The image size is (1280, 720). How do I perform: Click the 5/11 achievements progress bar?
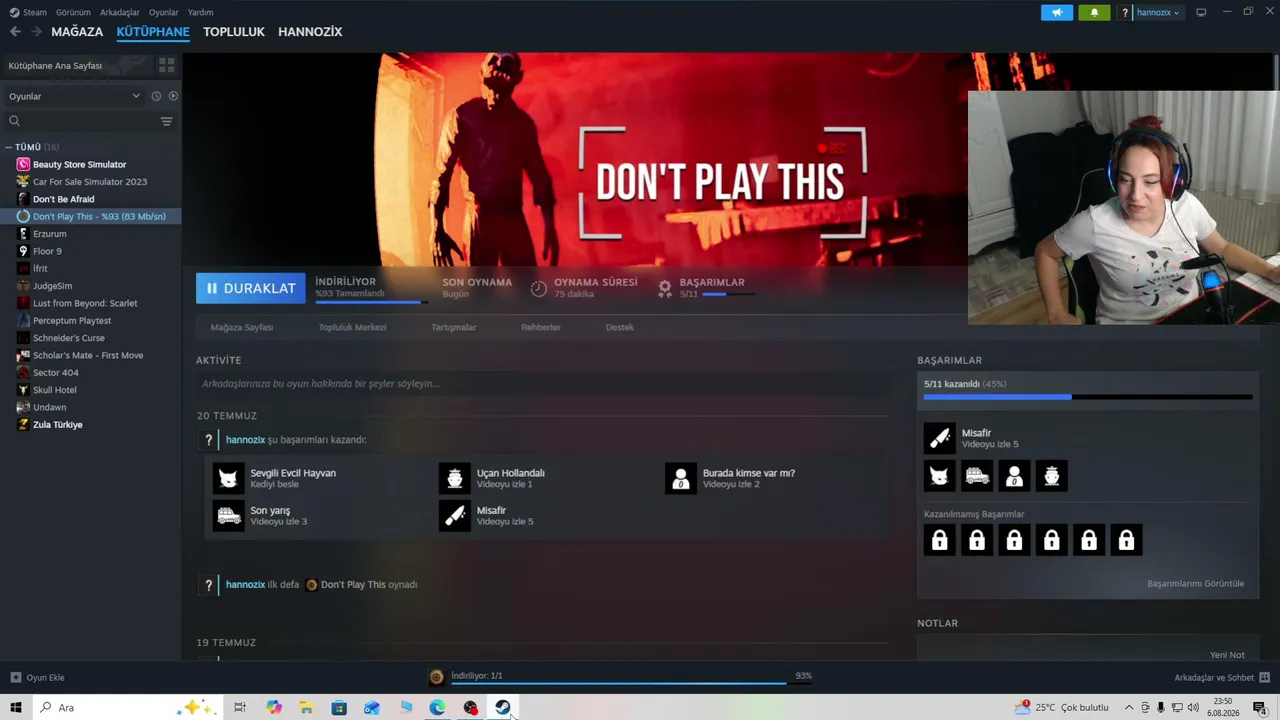1088,397
